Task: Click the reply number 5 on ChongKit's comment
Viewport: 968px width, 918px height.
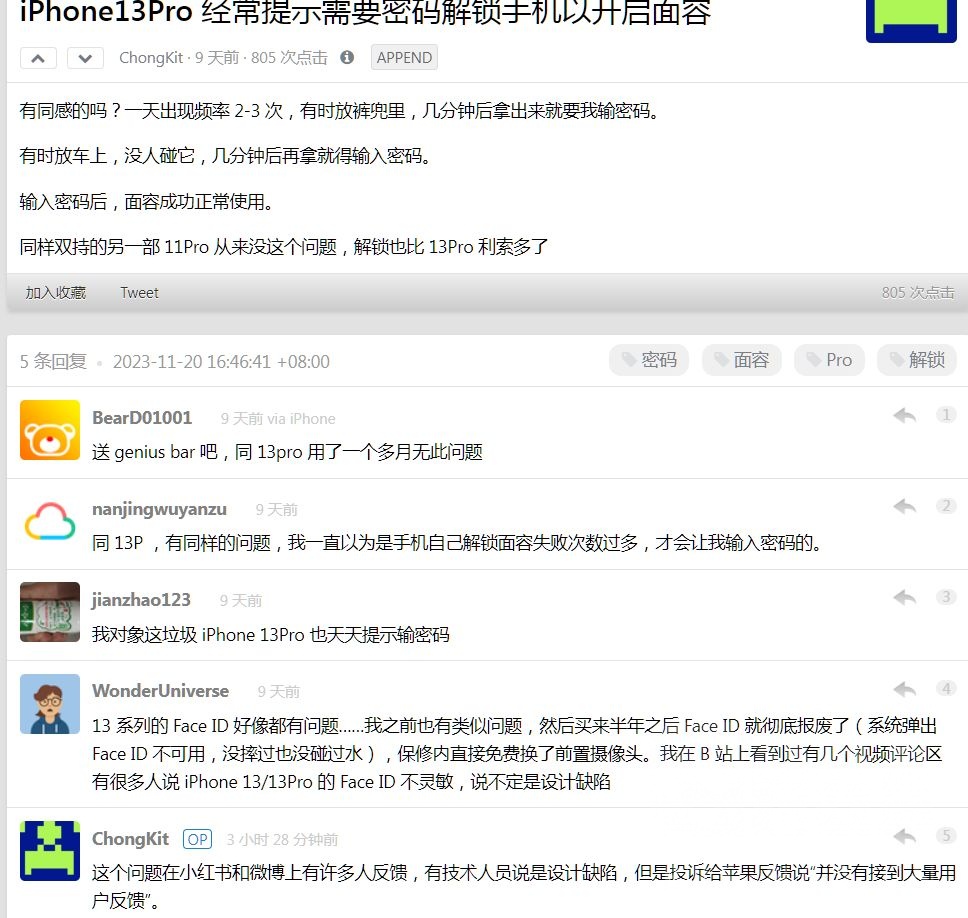Action: pos(946,836)
